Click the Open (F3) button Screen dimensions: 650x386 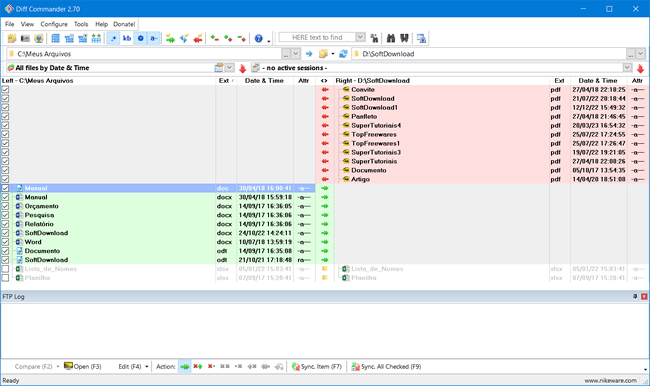[x=83, y=367]
